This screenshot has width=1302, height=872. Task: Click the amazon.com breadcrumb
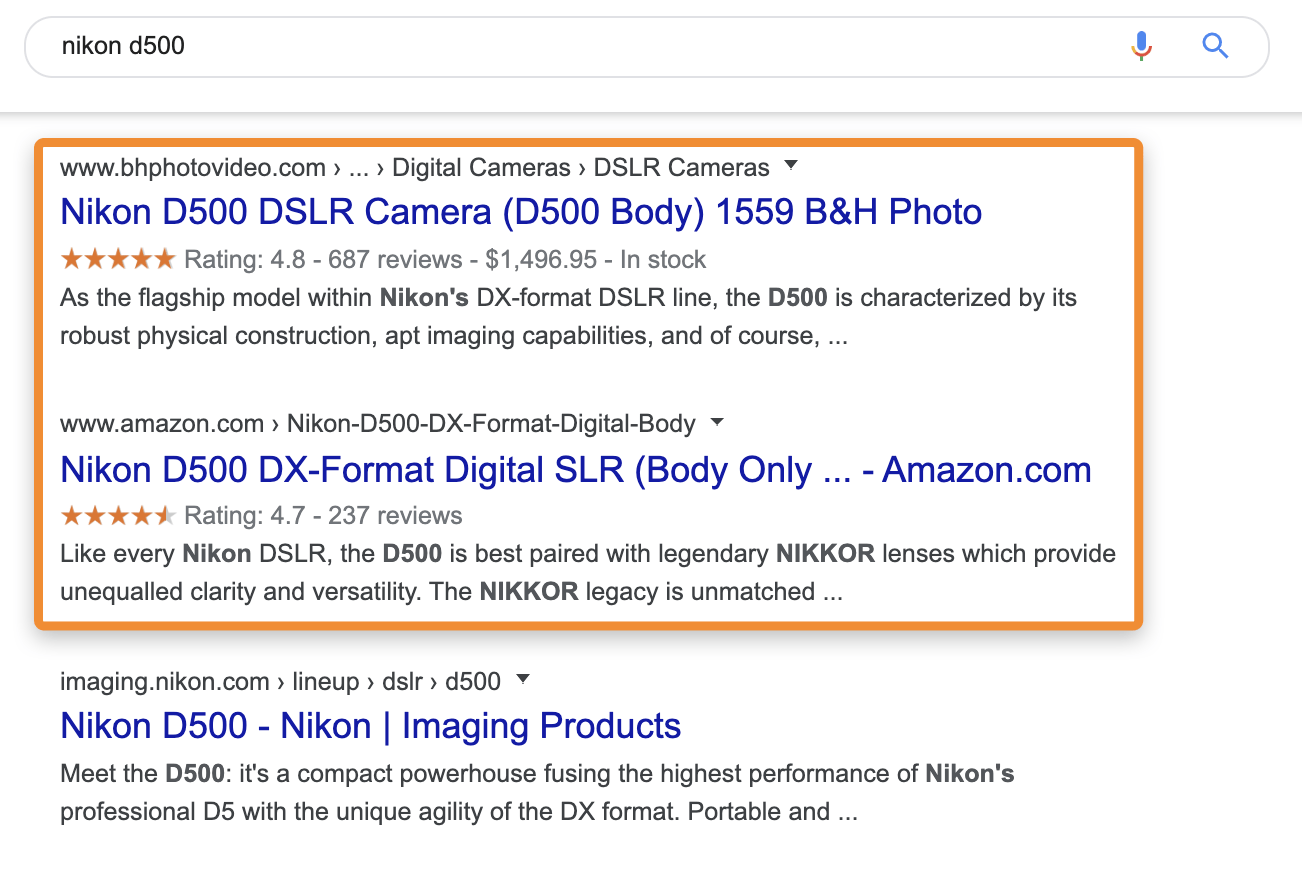[x=162, y=423]
